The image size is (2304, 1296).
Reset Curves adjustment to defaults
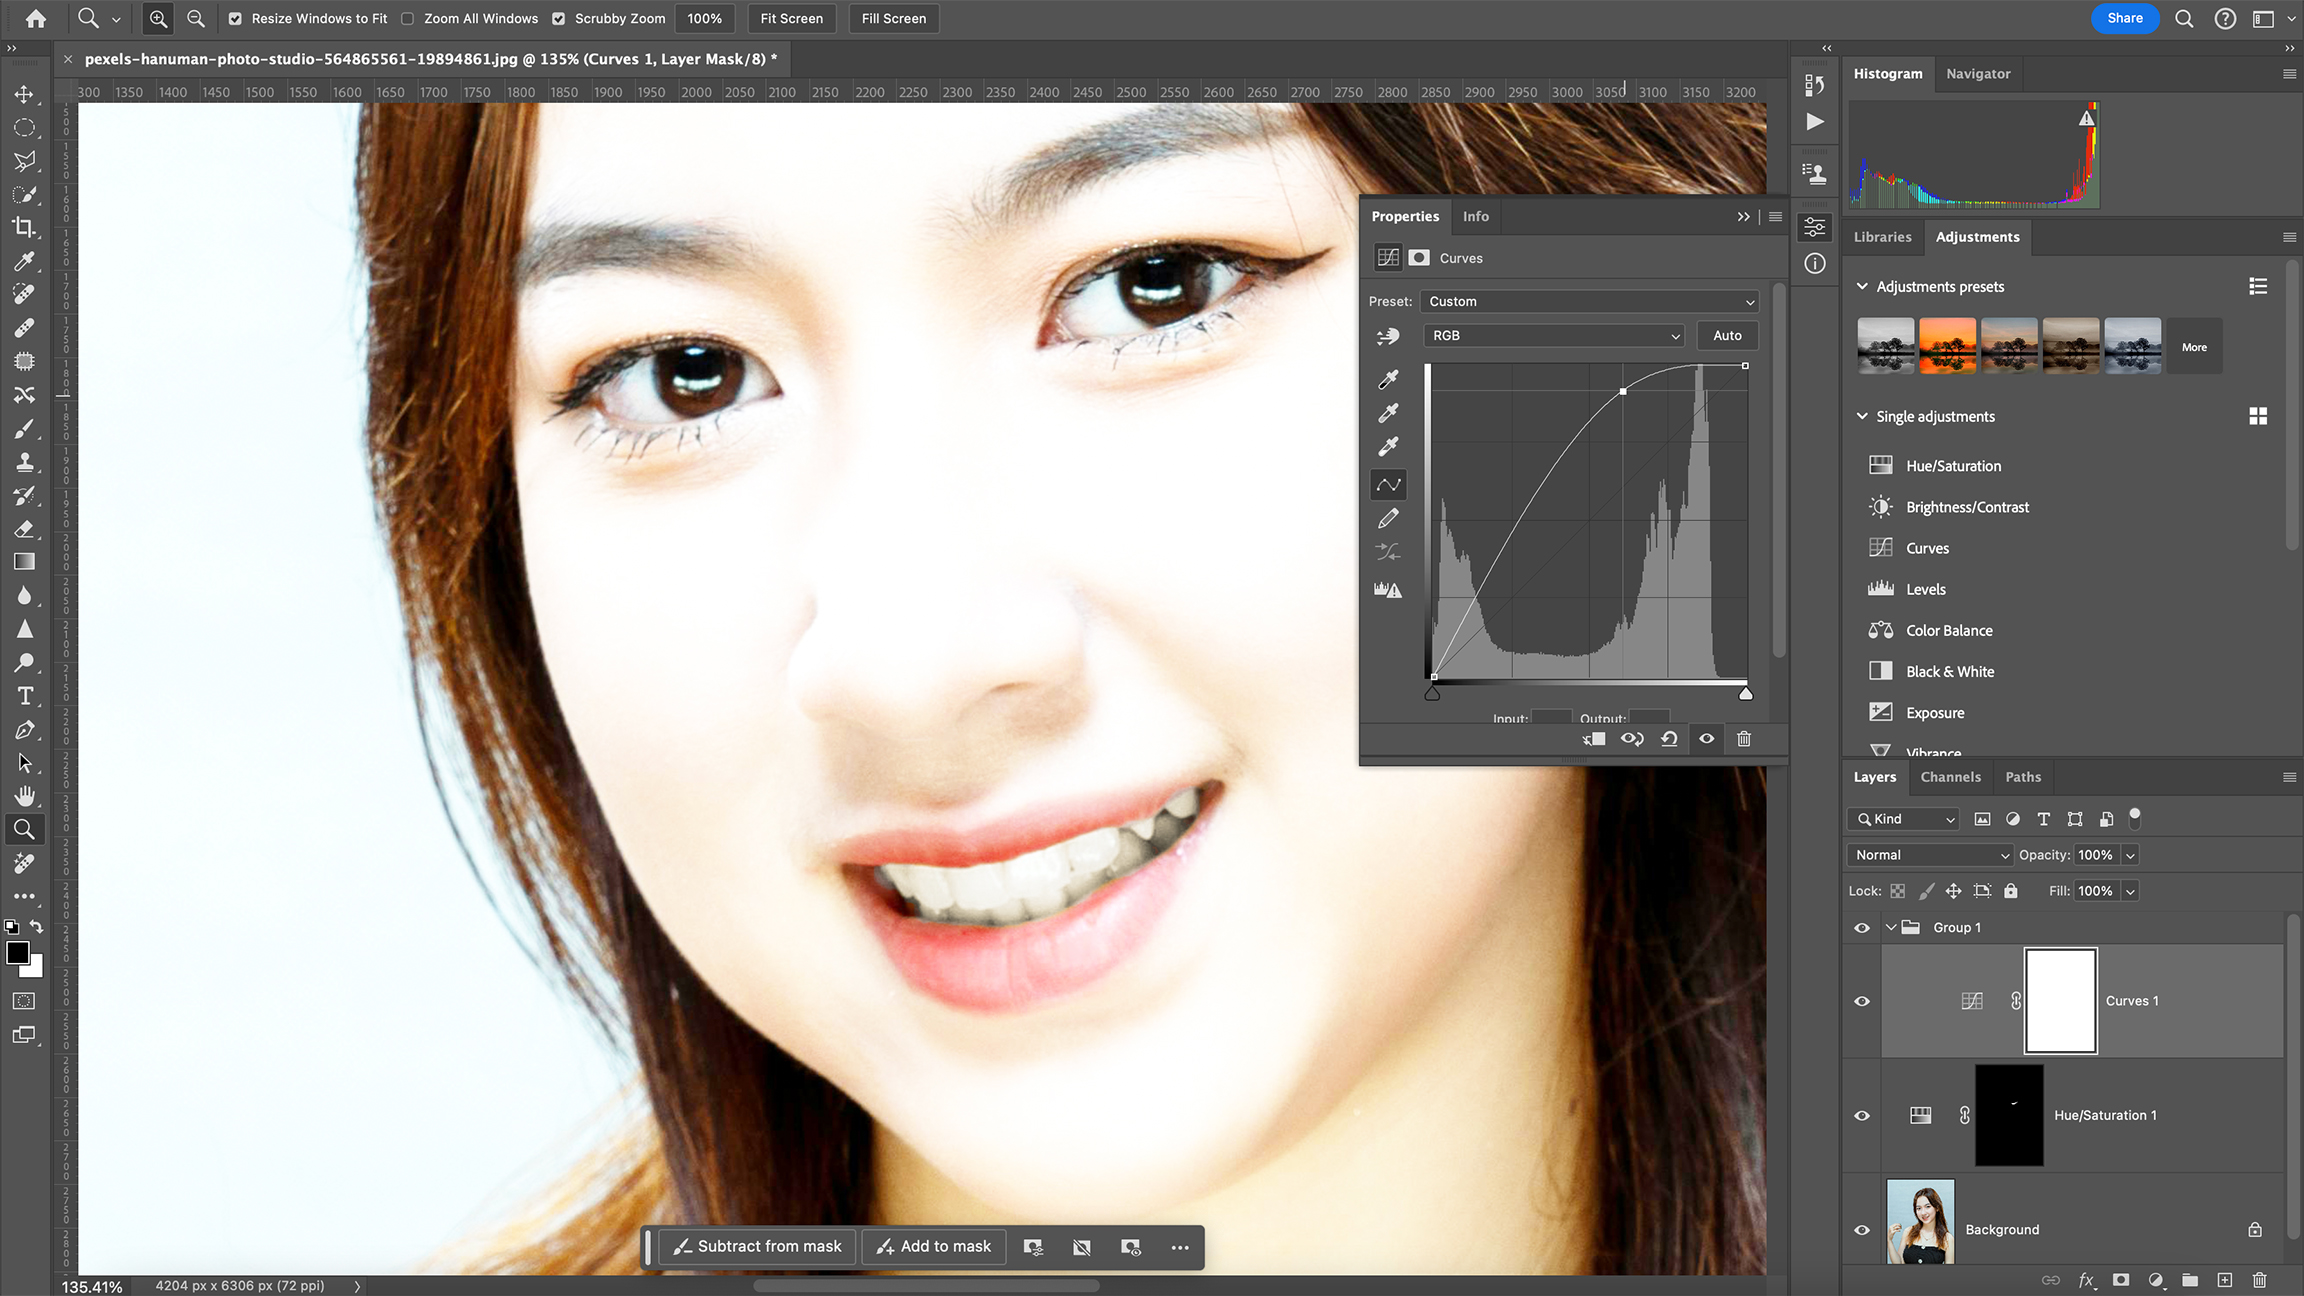pos(1669,739)
